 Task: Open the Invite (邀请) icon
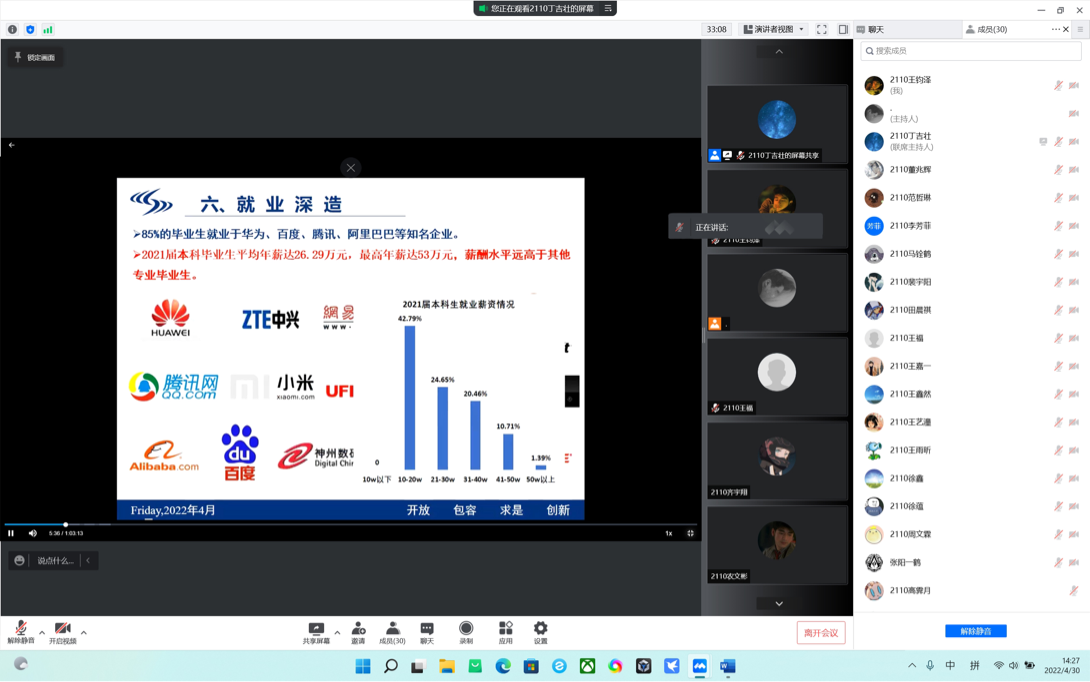[358, 630]
